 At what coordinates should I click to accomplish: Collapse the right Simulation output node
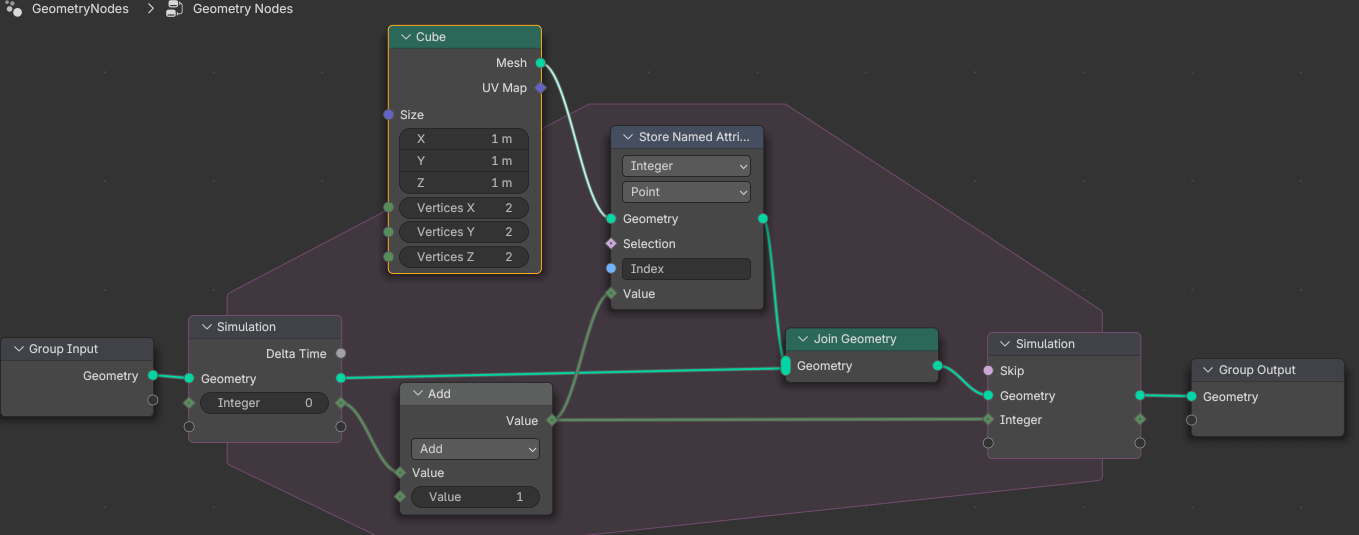(x=1005, y=344)
